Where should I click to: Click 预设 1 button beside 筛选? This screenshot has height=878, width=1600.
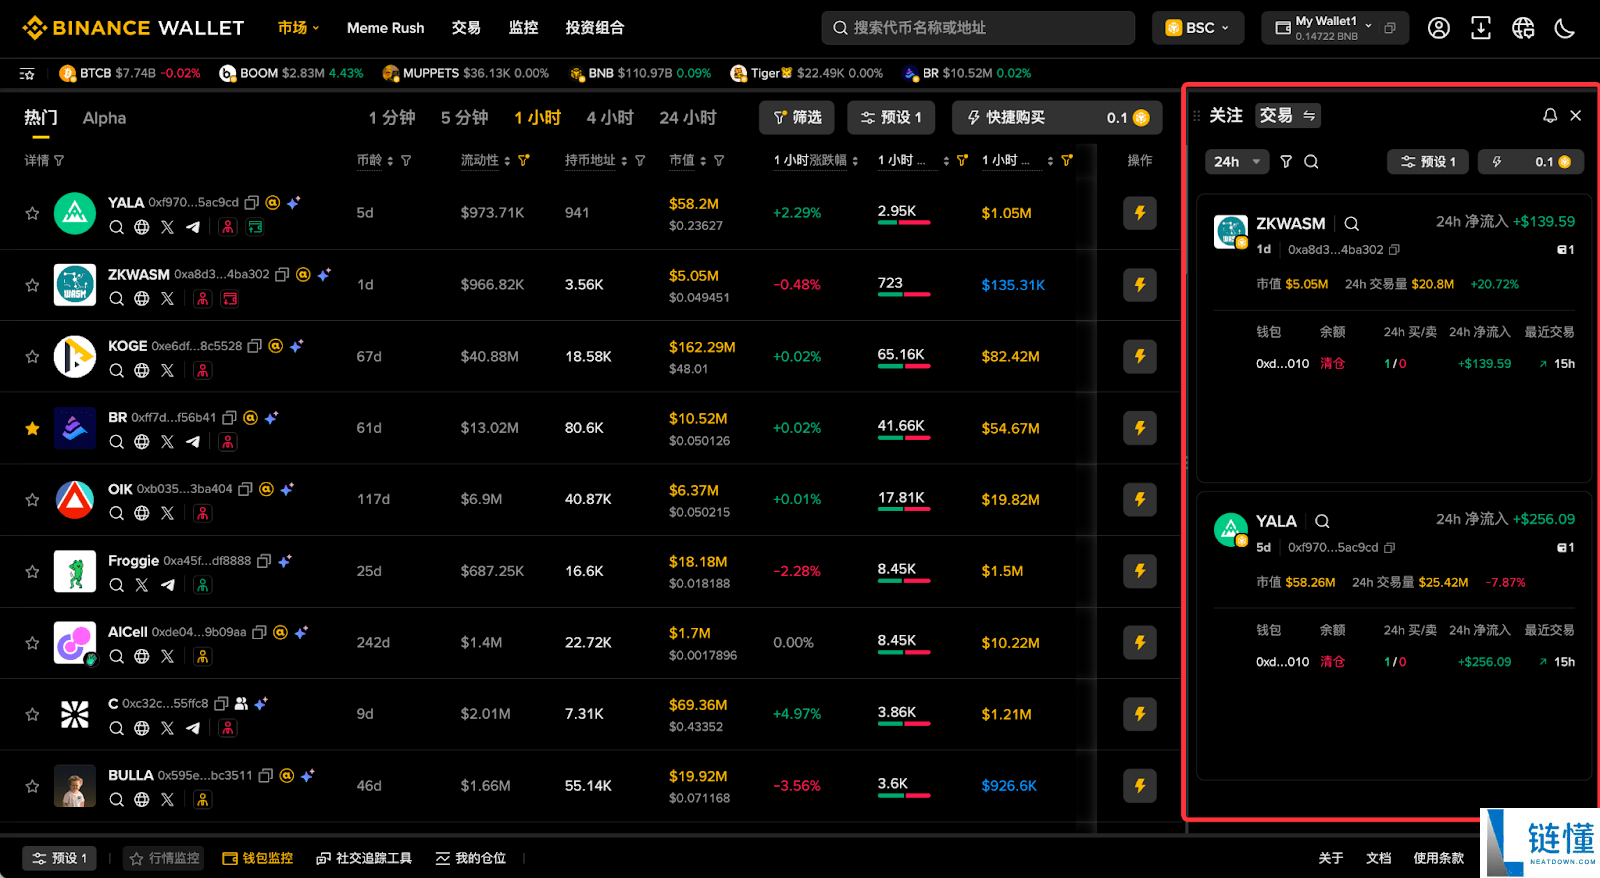891,118
